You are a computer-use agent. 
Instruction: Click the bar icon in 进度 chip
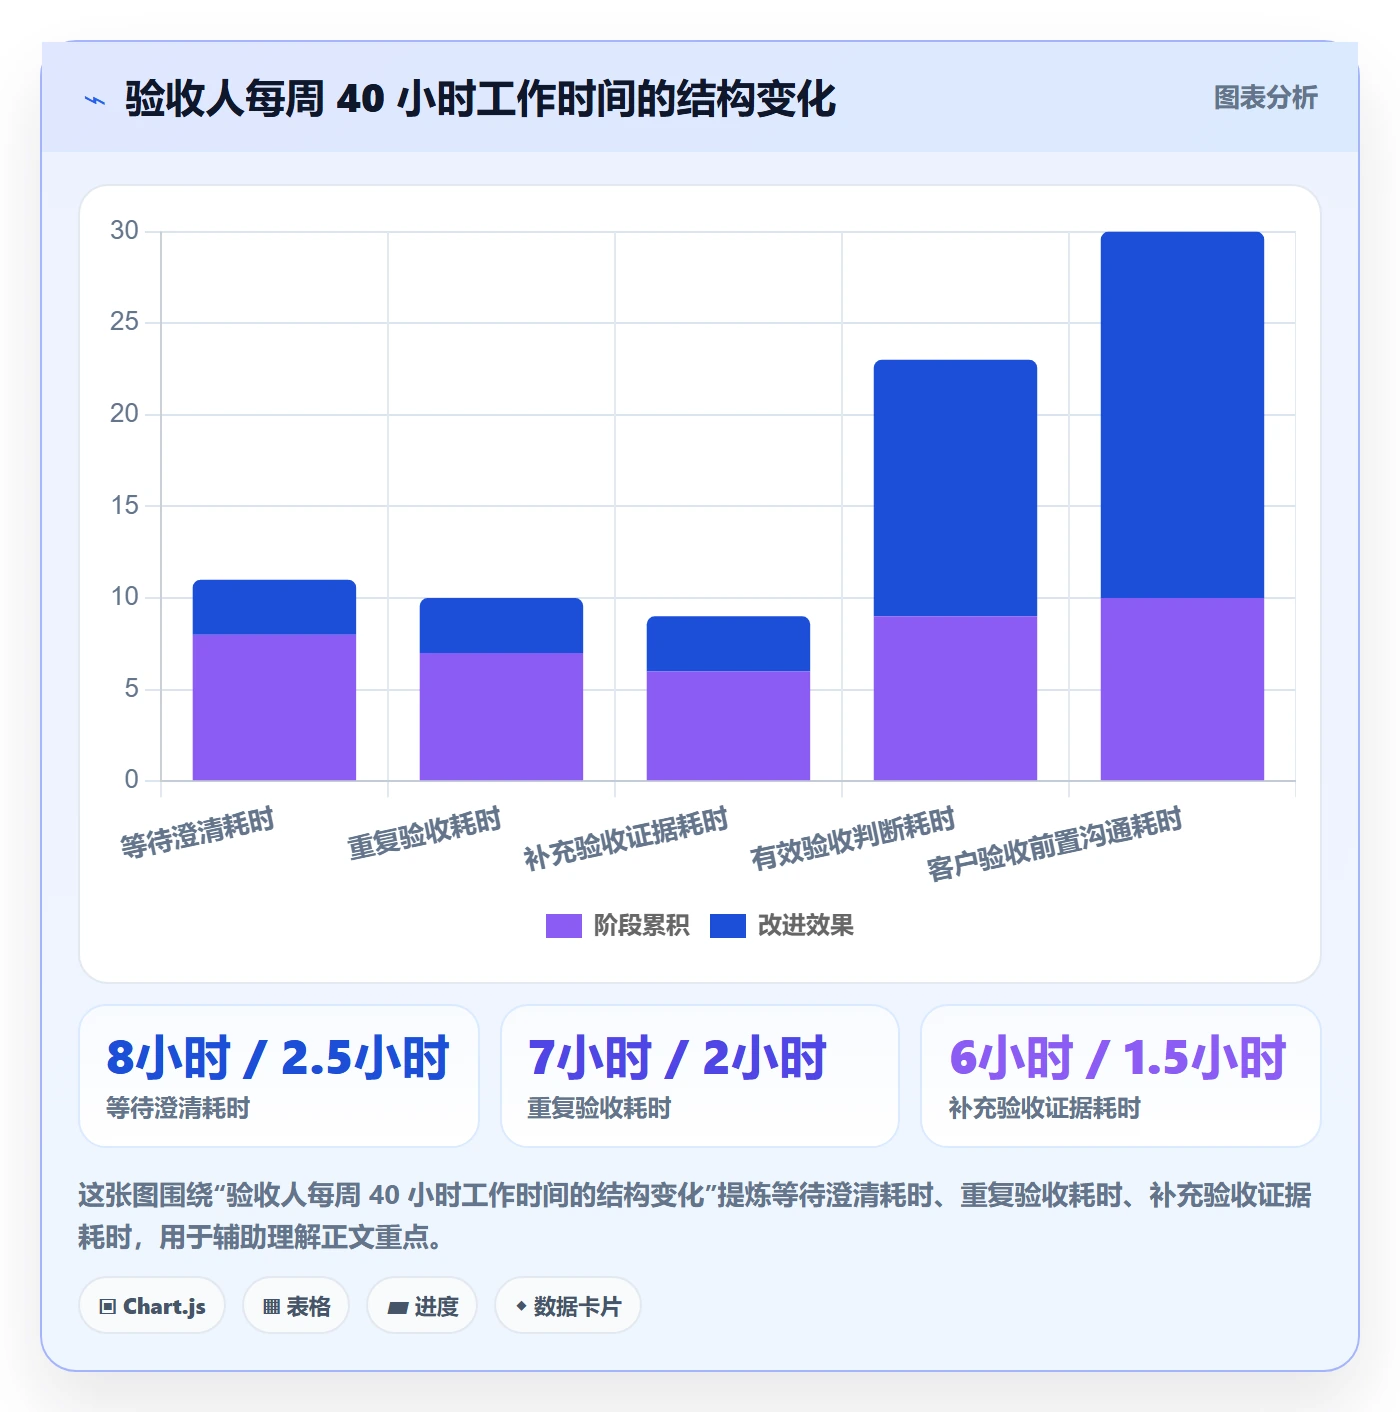[x=398, y=1307]
